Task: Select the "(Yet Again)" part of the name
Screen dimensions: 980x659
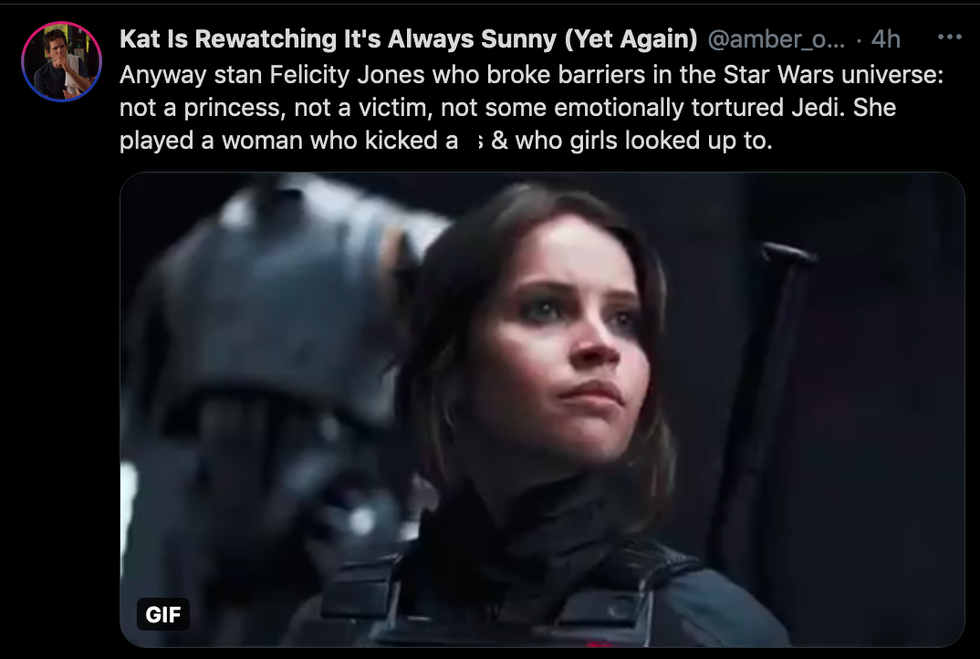Action: coord(631,39)
